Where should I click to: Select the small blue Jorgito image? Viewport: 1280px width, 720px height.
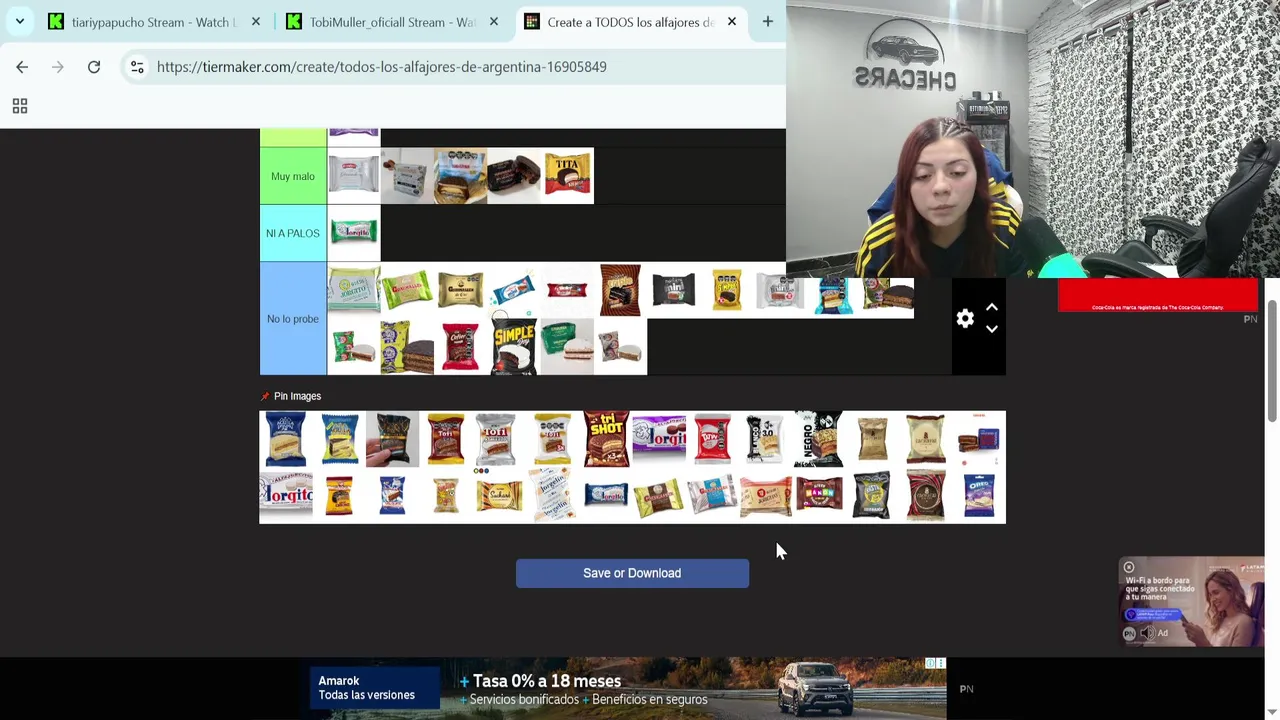pos(606,495)
